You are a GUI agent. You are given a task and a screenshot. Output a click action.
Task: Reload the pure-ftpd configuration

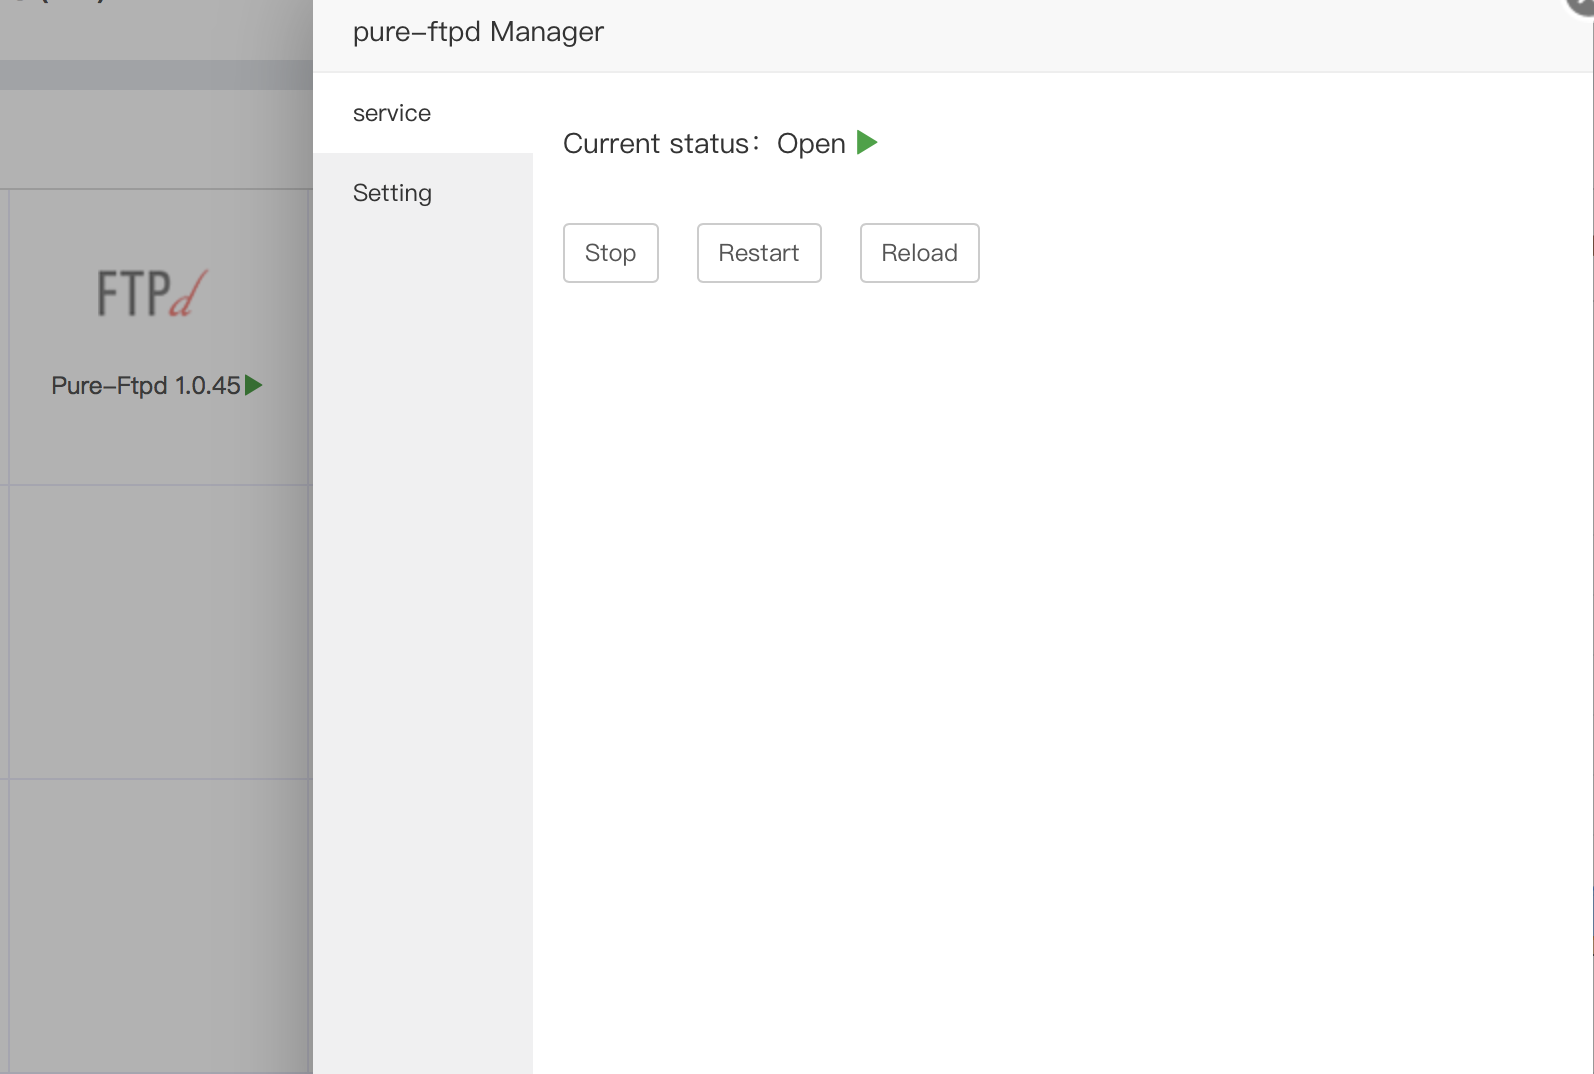[919, 253]
